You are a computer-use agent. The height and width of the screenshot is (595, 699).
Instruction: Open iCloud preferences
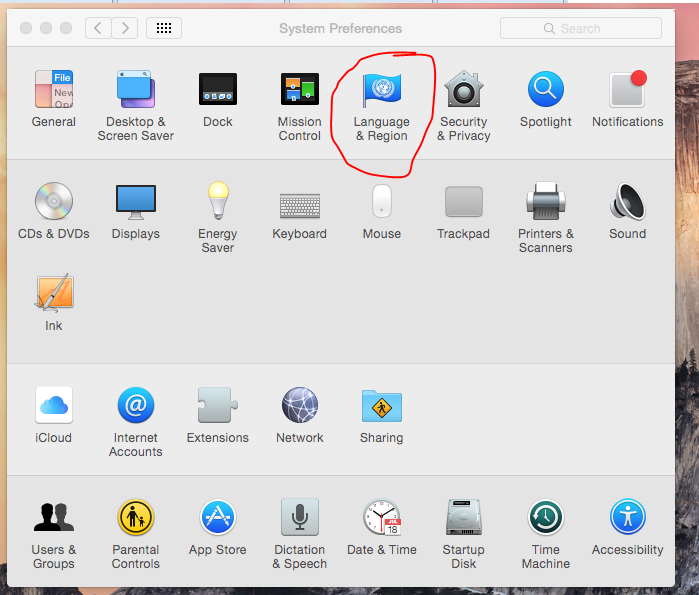(54, 405)
